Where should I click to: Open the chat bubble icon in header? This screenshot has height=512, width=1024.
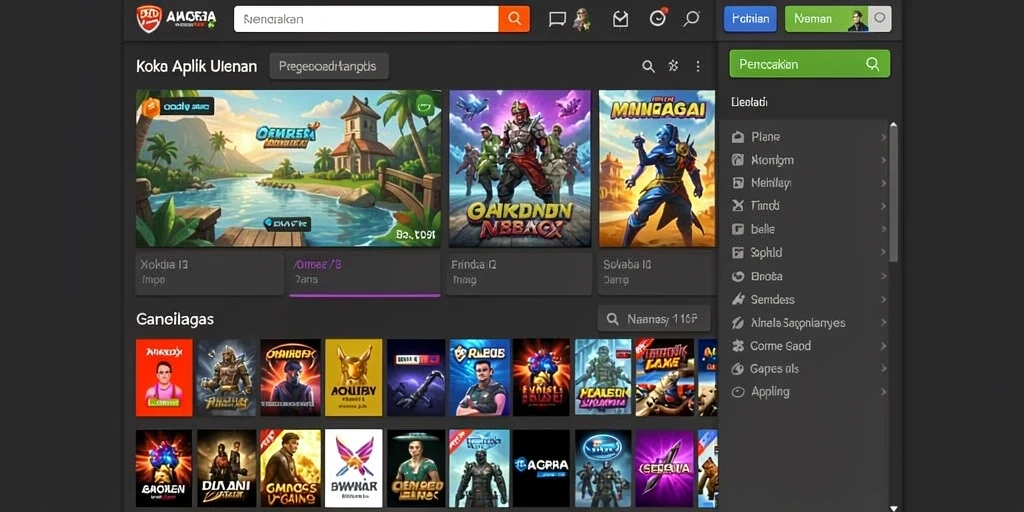557,19
